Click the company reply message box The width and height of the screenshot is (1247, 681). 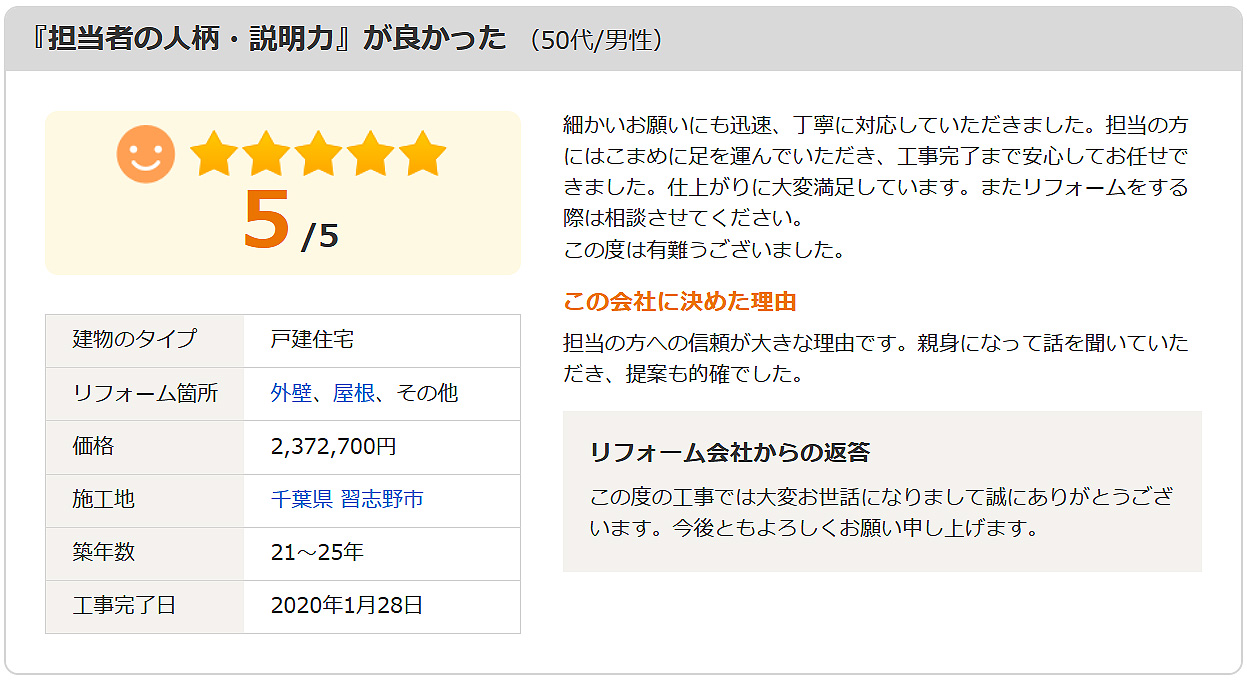point(882,491)
